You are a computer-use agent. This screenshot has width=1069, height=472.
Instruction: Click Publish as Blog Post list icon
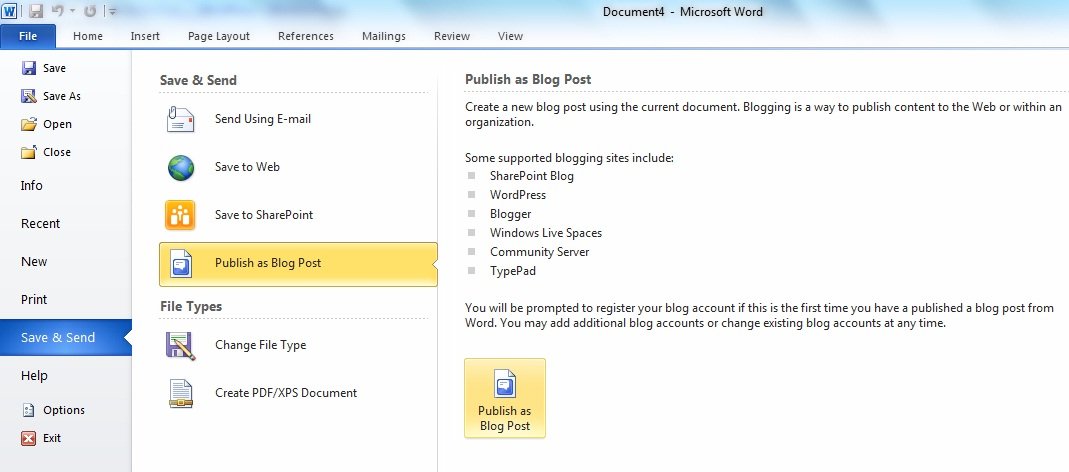[x=181, y=264]
